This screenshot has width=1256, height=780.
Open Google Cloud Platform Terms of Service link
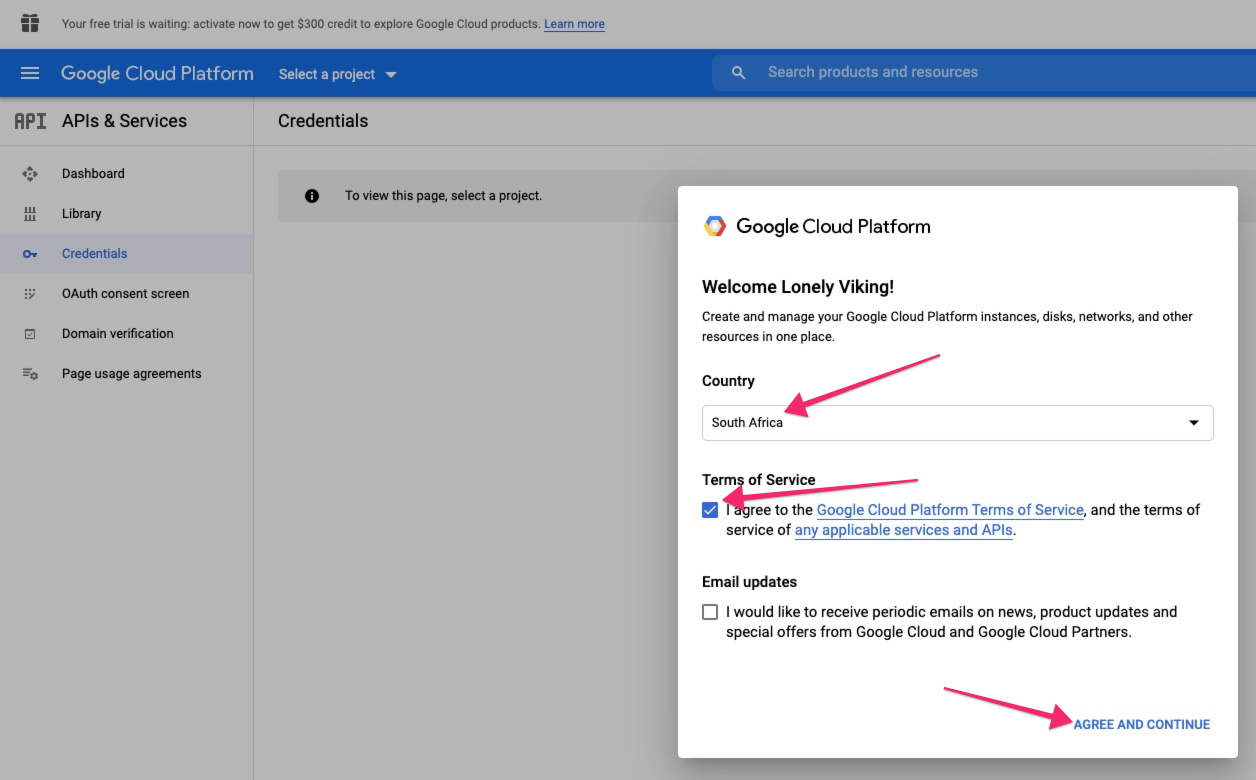(x=950, y=510)
